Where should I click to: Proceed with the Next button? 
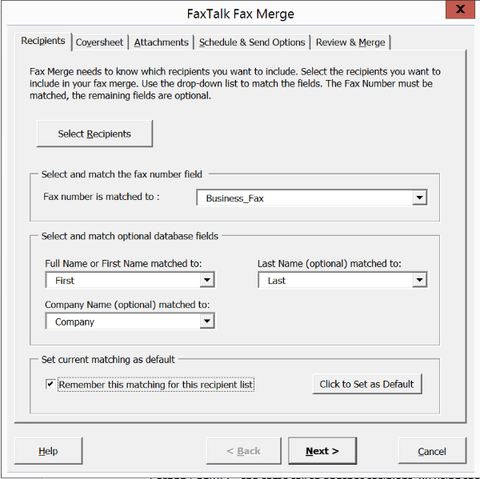tap(322, 451)
